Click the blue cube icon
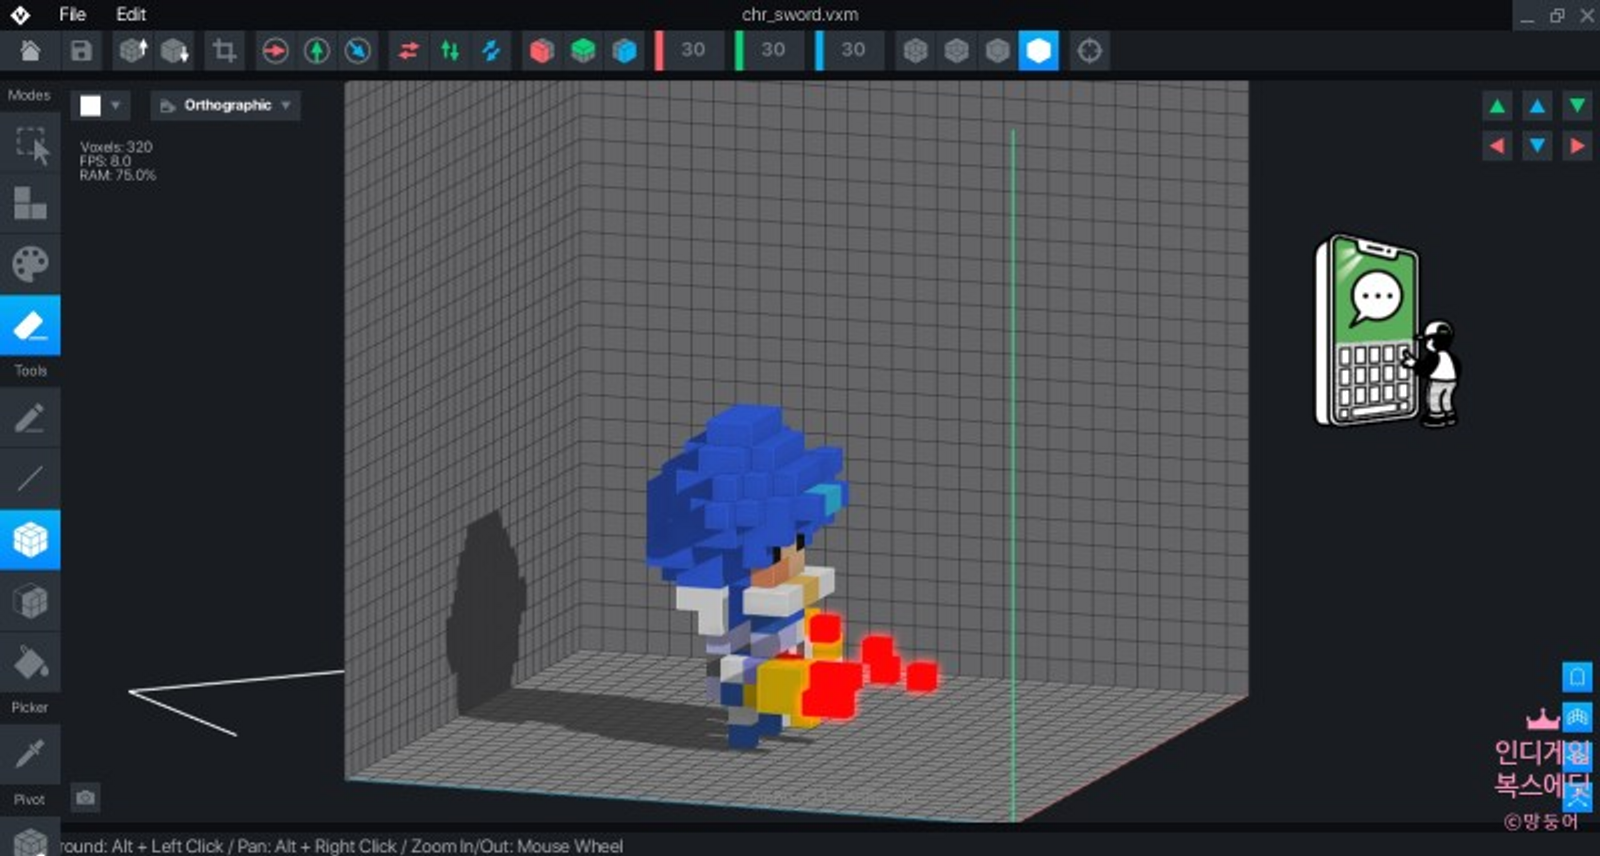Viewport: 1600px width, 856px height. click(x=625, y=51)
